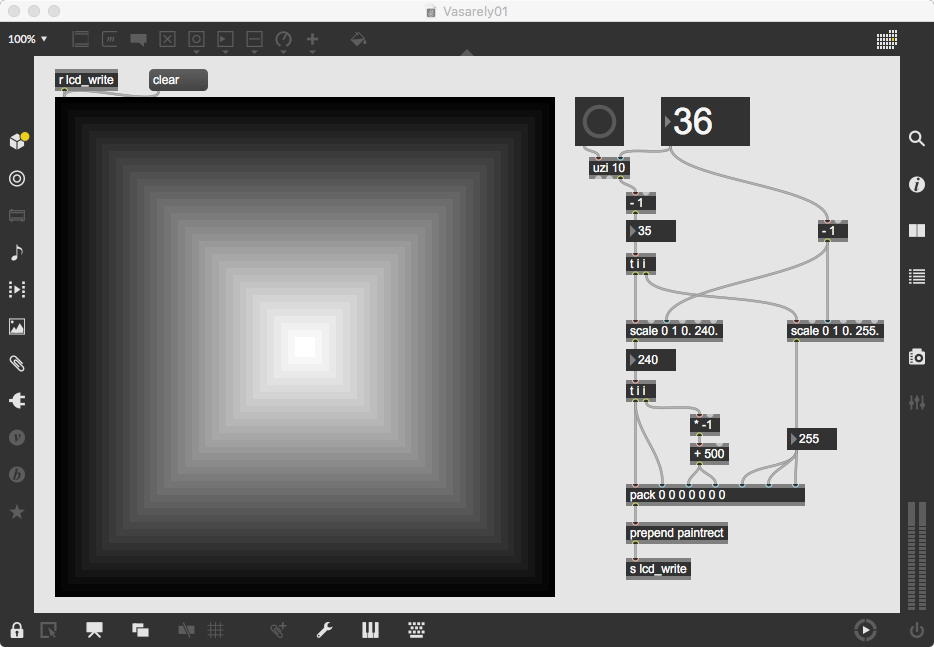Select the number box showing 255
Screen dimensions: 934x647
pos(812,439)
